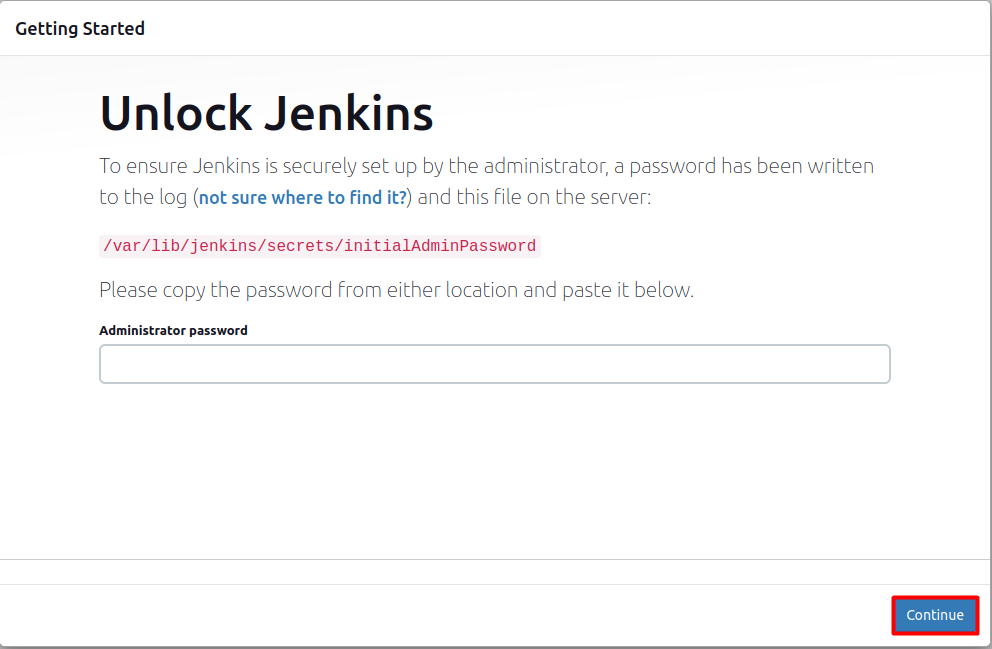The width and height of the screenshot is (992, 649).
Task: Select the initialAdminPassword file path text
Action: coord(319,246)
